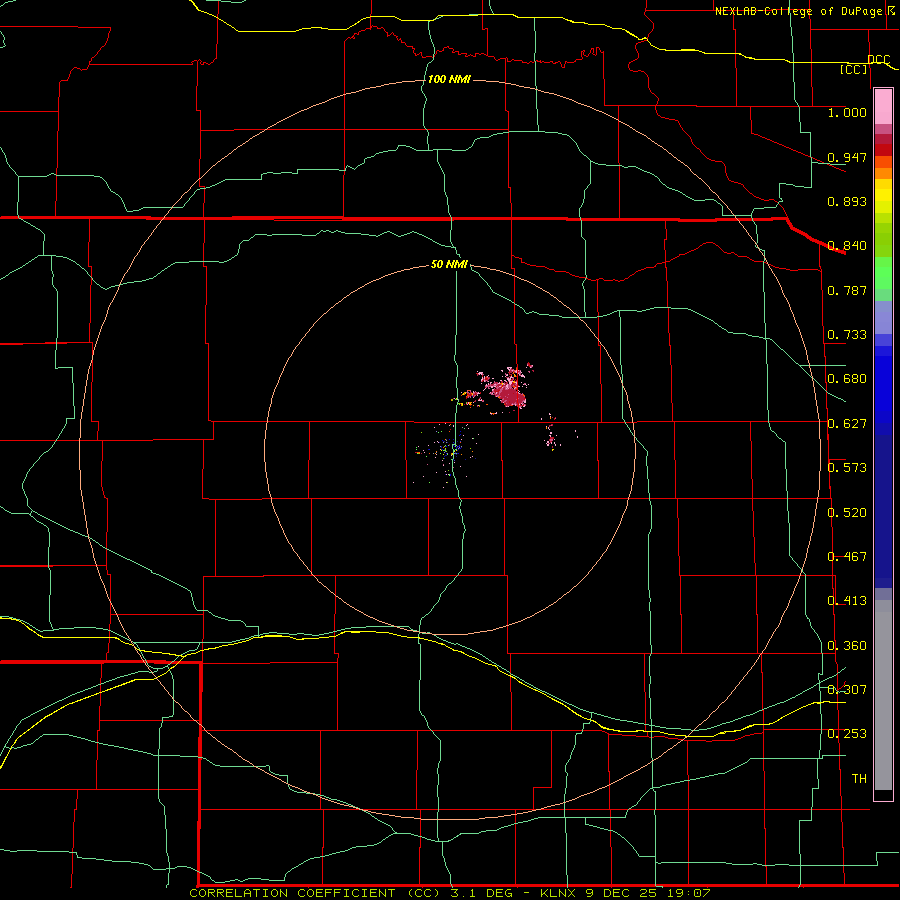This screenshot has width=900, height=900.
Task: Select the 0.680 scale value
Action: (847, 379)
